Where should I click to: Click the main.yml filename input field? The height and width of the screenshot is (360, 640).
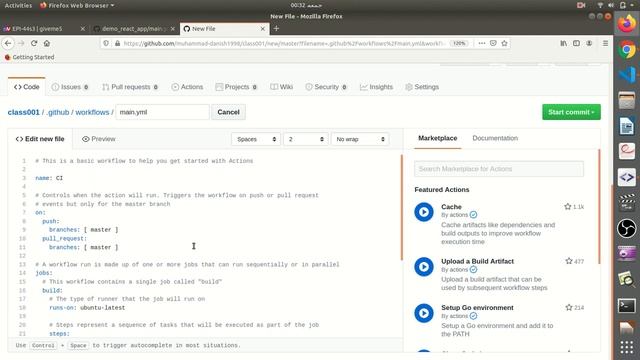[162, 112]
